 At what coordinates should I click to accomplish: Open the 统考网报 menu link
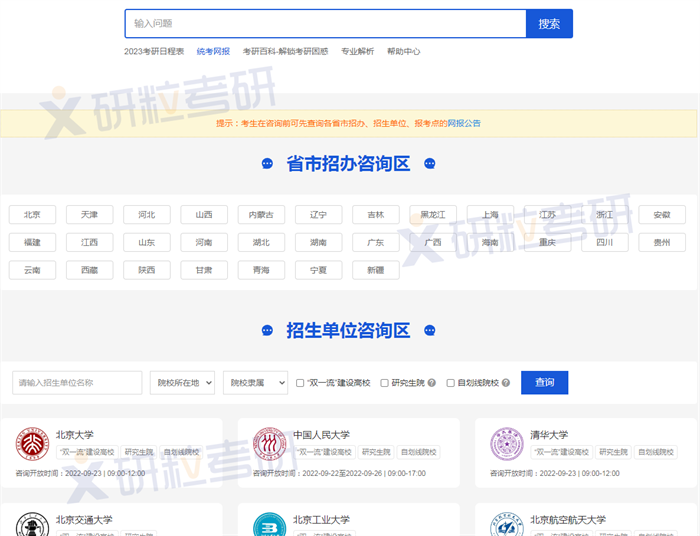click(x=212, y=51)
